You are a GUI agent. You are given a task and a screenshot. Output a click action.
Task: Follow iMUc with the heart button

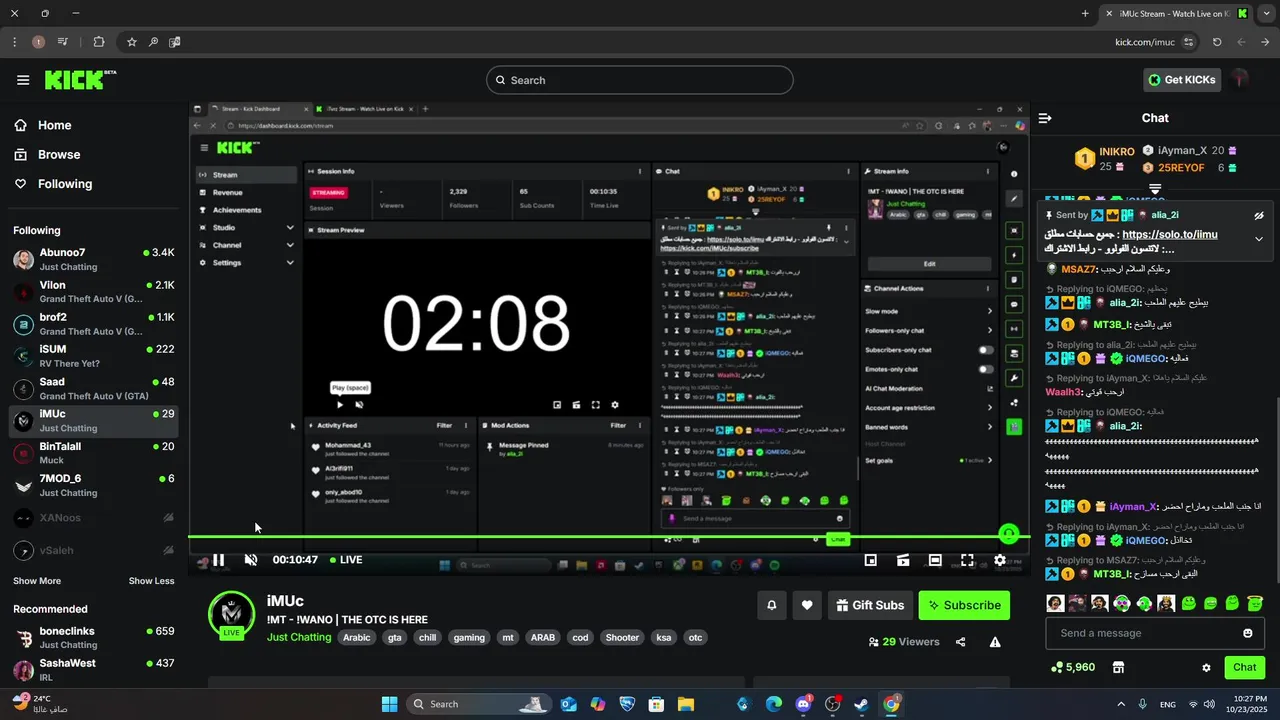tap(807, 605)
